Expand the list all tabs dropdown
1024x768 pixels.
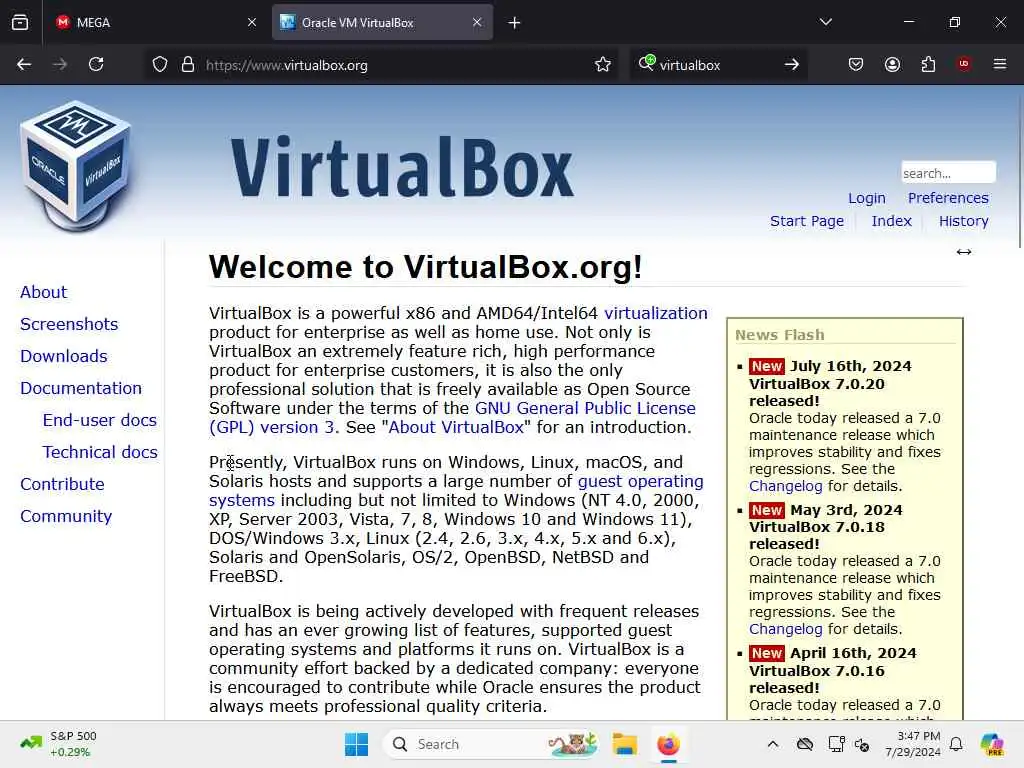point(826,22)
